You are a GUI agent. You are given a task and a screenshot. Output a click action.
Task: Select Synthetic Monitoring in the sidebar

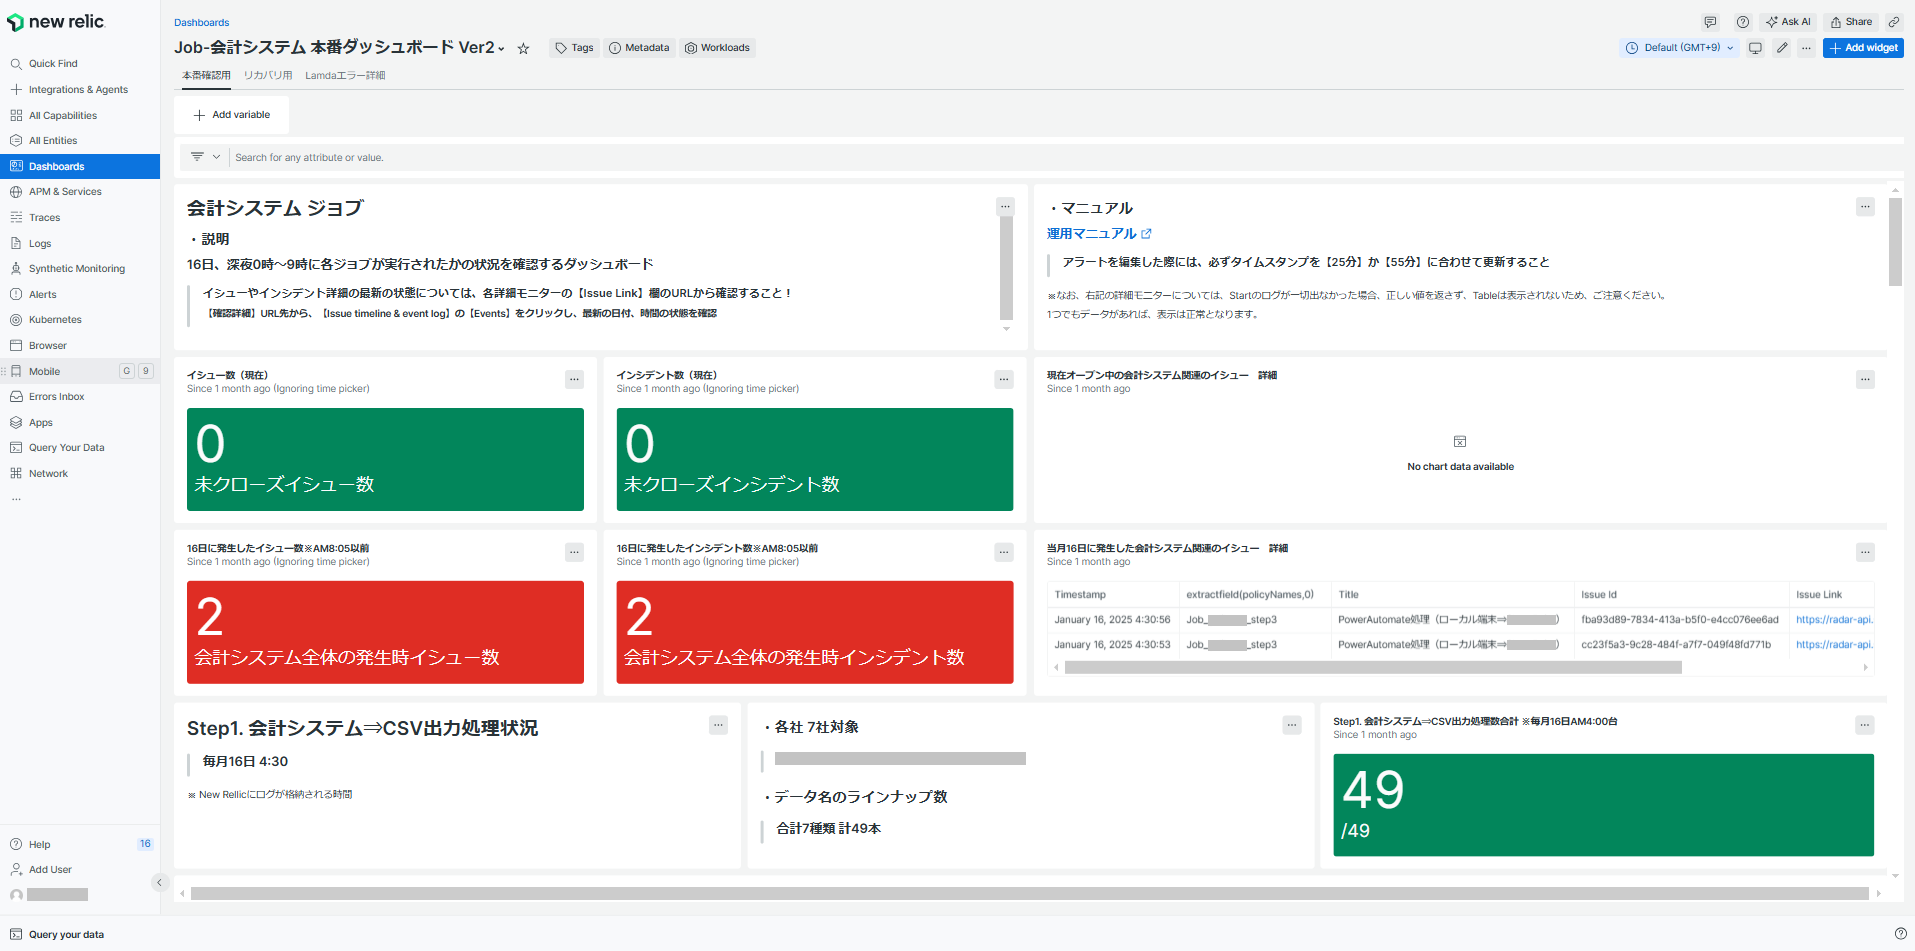click(x=76, y=268)
